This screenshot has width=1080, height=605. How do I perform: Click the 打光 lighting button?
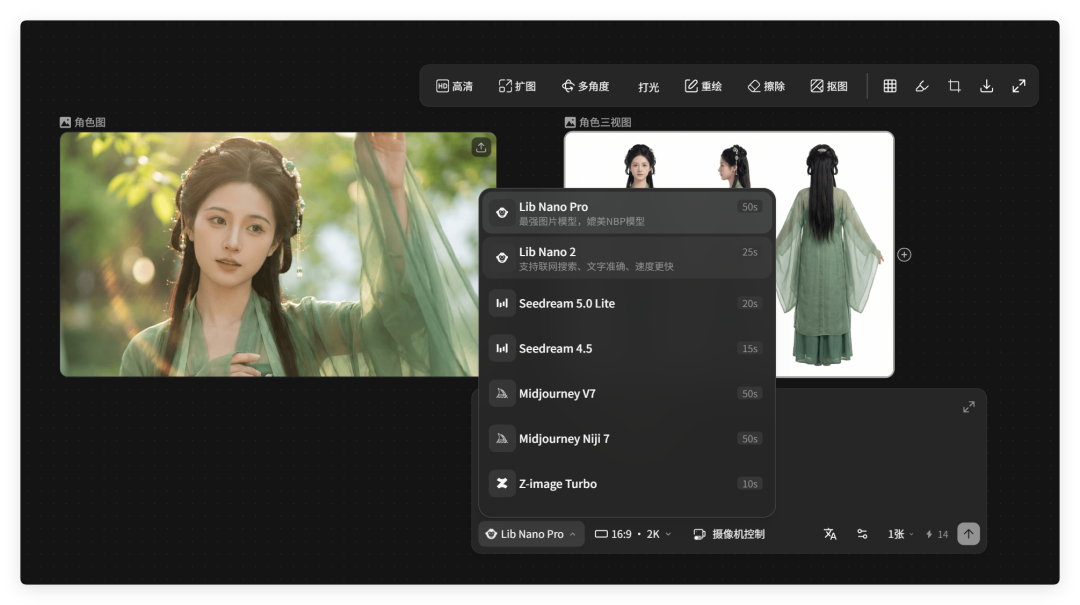tap(648, 87)
